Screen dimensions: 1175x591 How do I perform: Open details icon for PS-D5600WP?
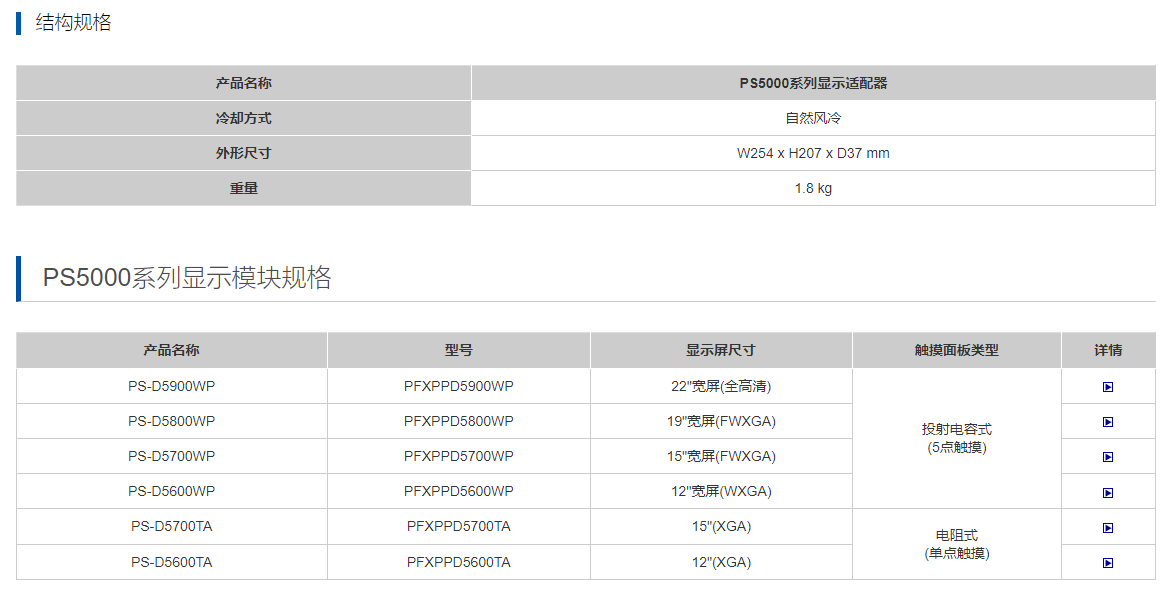click(1108, 493)
